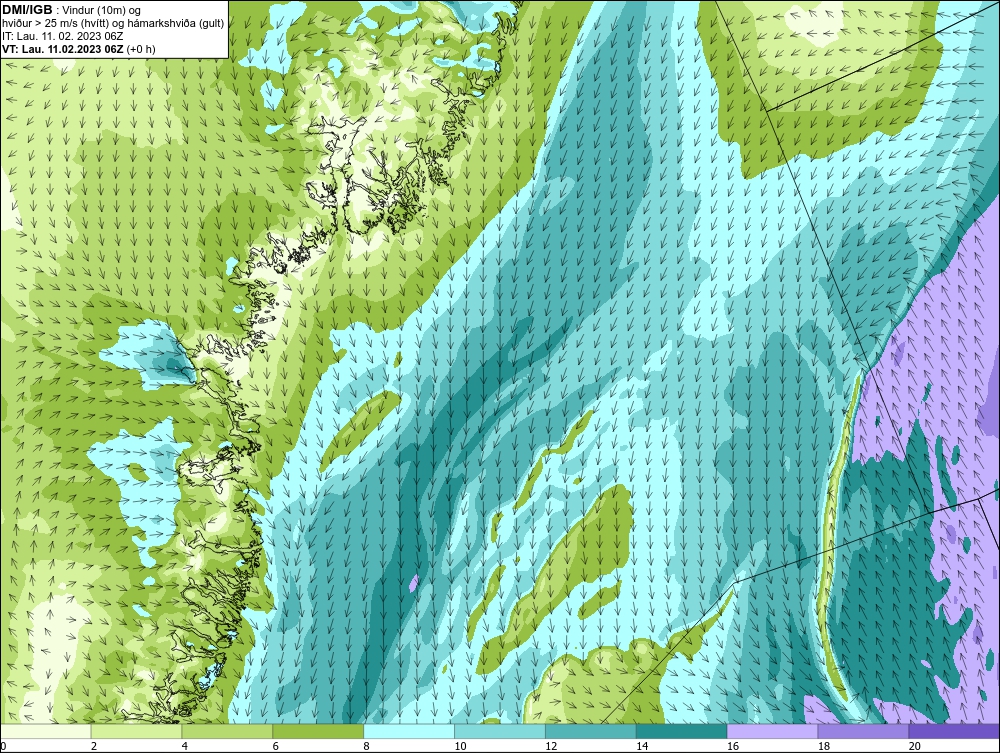Click the legend scale label '0'

(x=3, y=746)
